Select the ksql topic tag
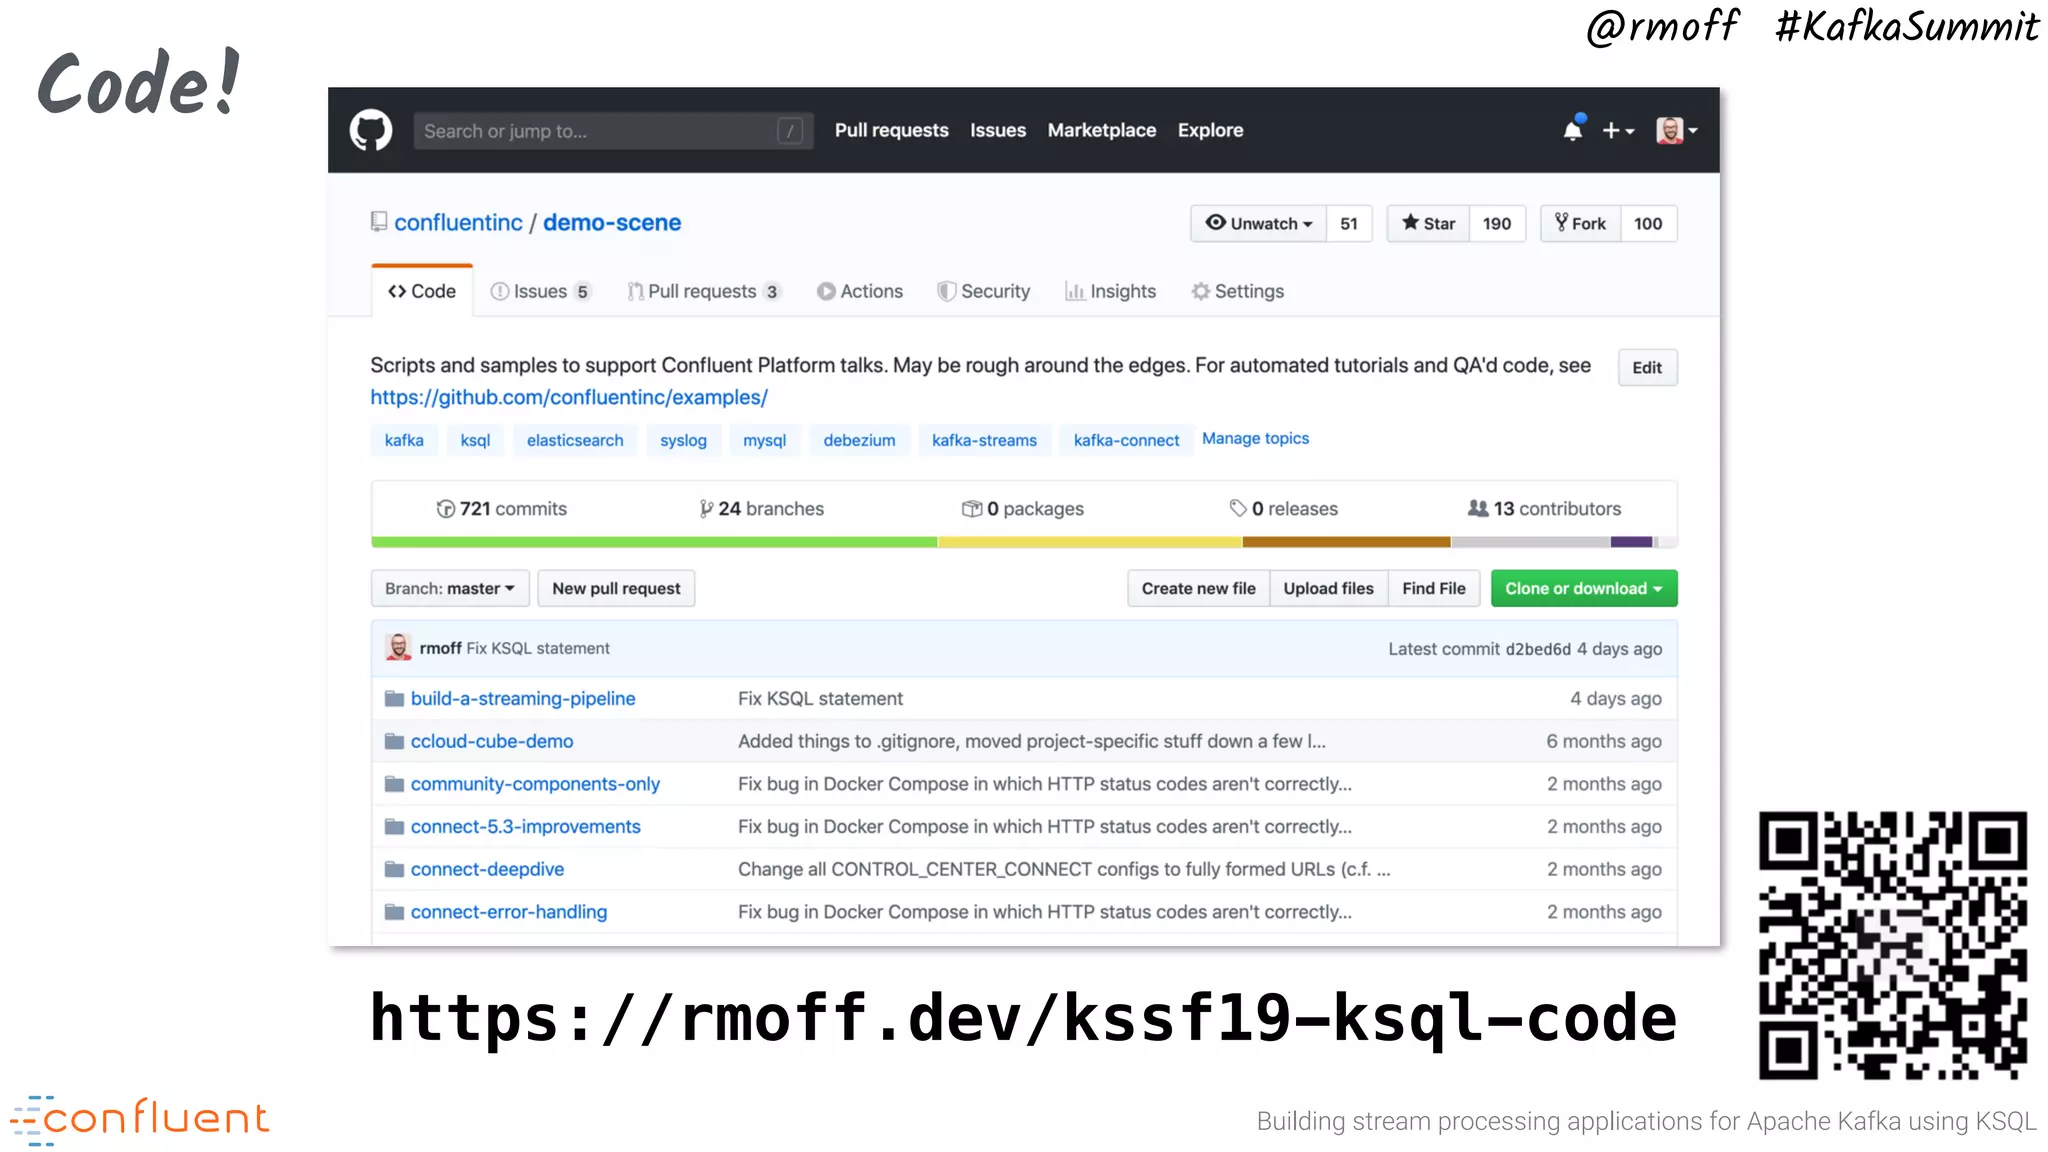The height and width of the screenshot is (1152, 2048). (x=475, y=440)
